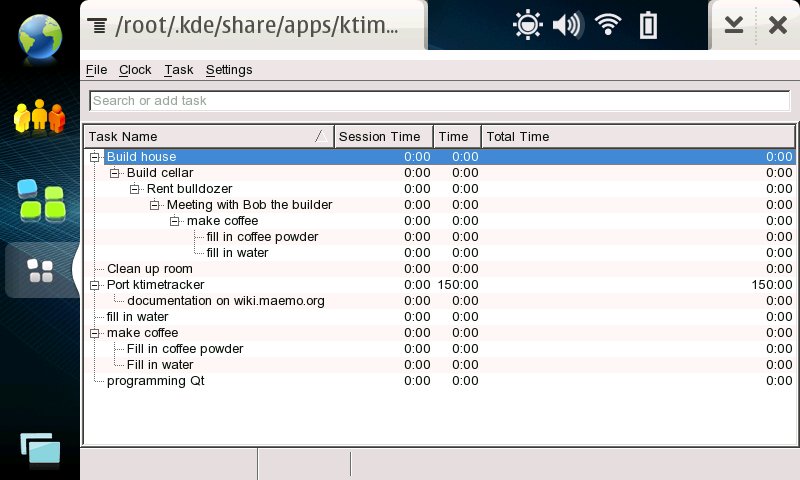Collapse the Build cellar subtask

[x=115, y=173]
